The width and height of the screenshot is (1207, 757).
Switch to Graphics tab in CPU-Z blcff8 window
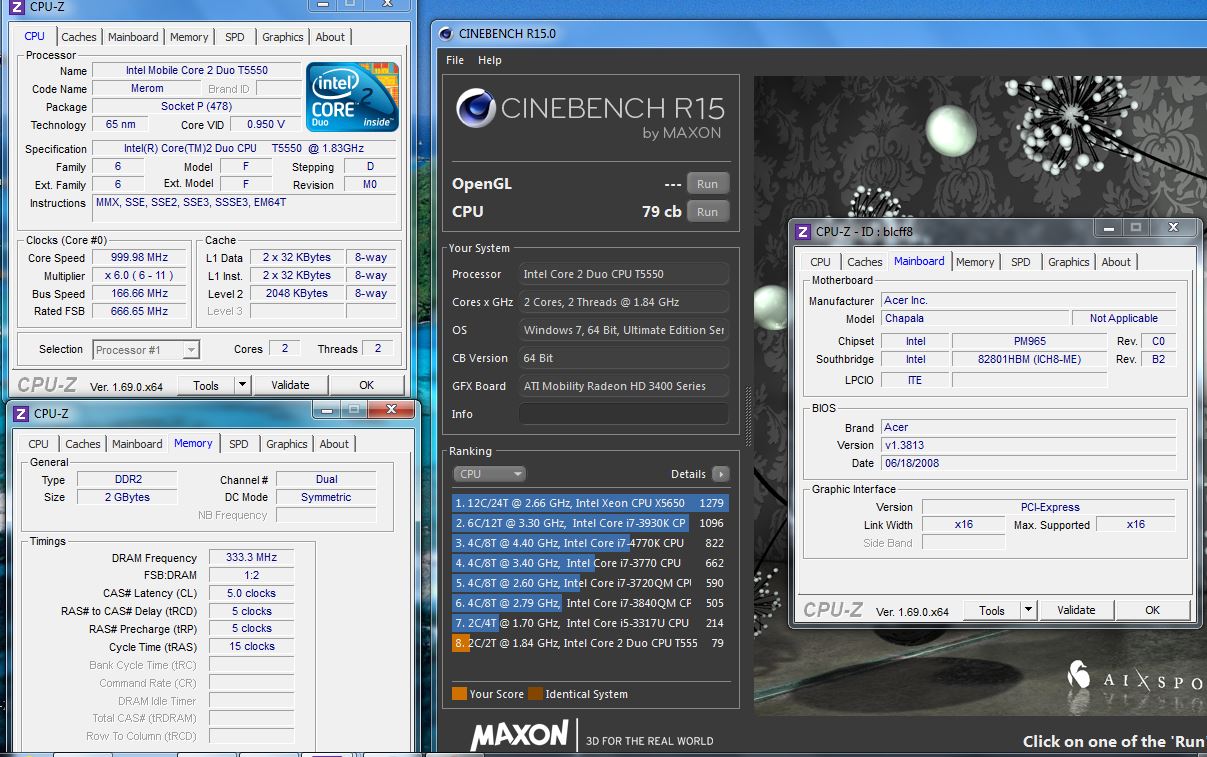point(1069,262)
